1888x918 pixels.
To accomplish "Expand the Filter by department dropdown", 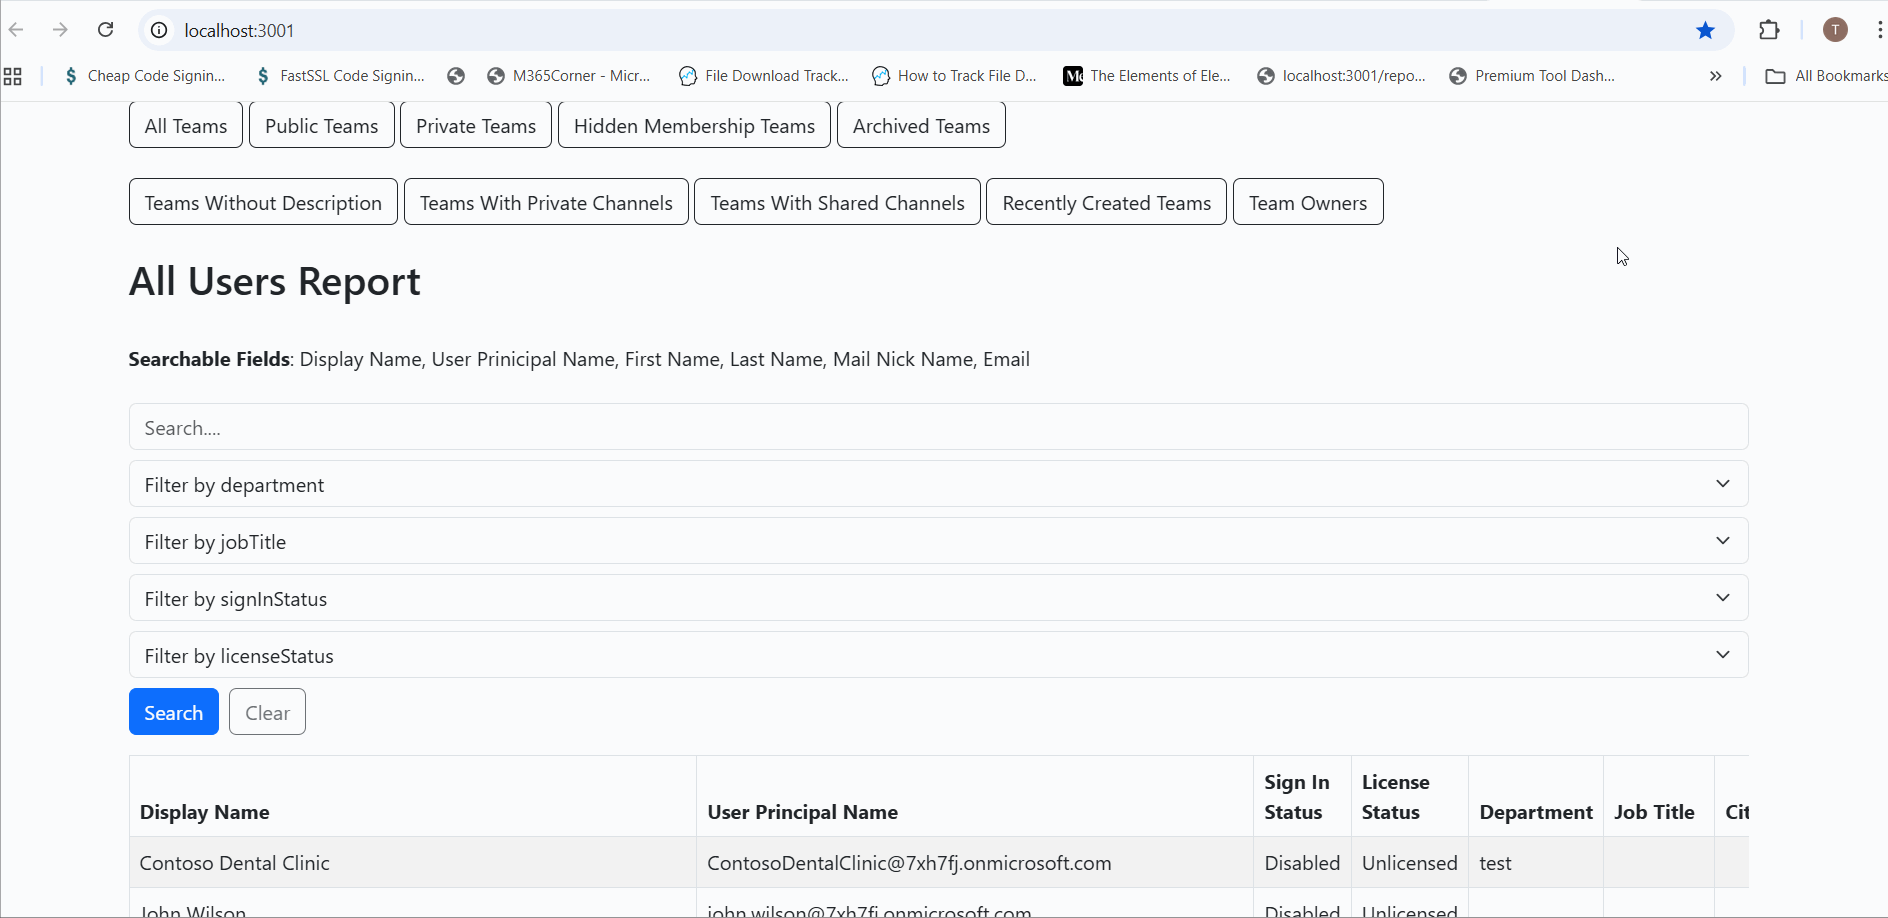I will pyautogui.click(x=938, y=484).
